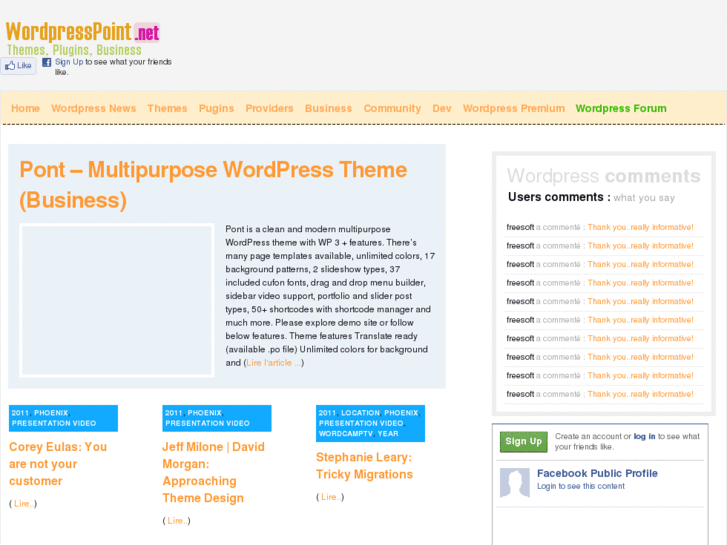Click the Pont theme featured image placeholder

coord(116,300)
